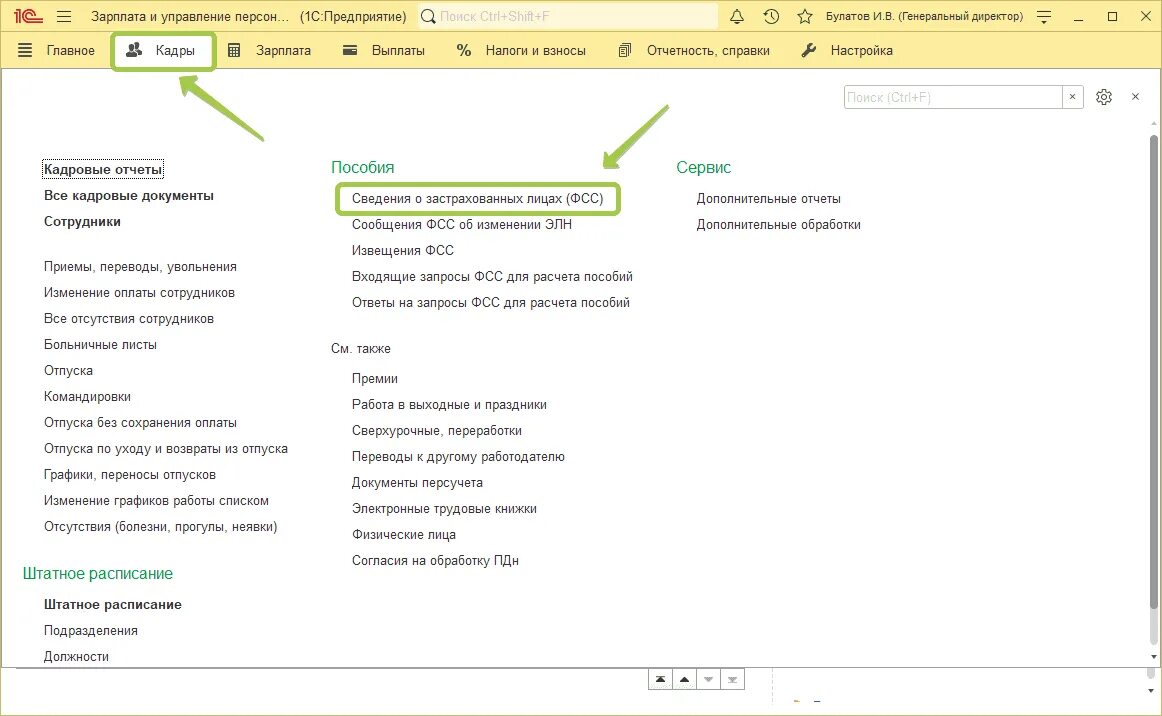Open Больничные листы
This screenshot has height=716, width=1162.
pos(100,345)
